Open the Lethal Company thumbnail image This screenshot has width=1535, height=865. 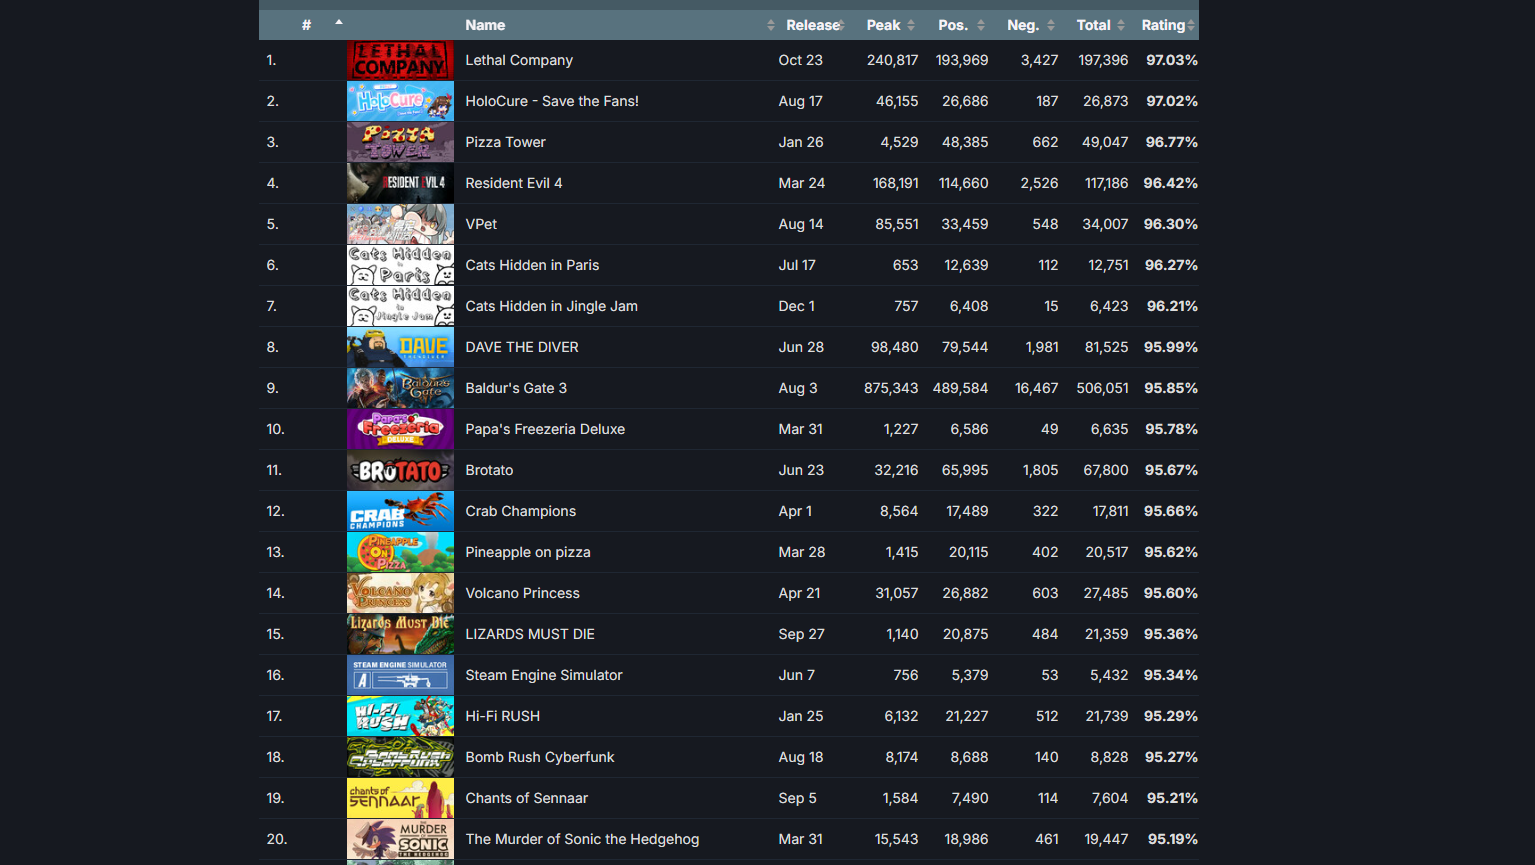pyautogui.click(x=400, y=60)
